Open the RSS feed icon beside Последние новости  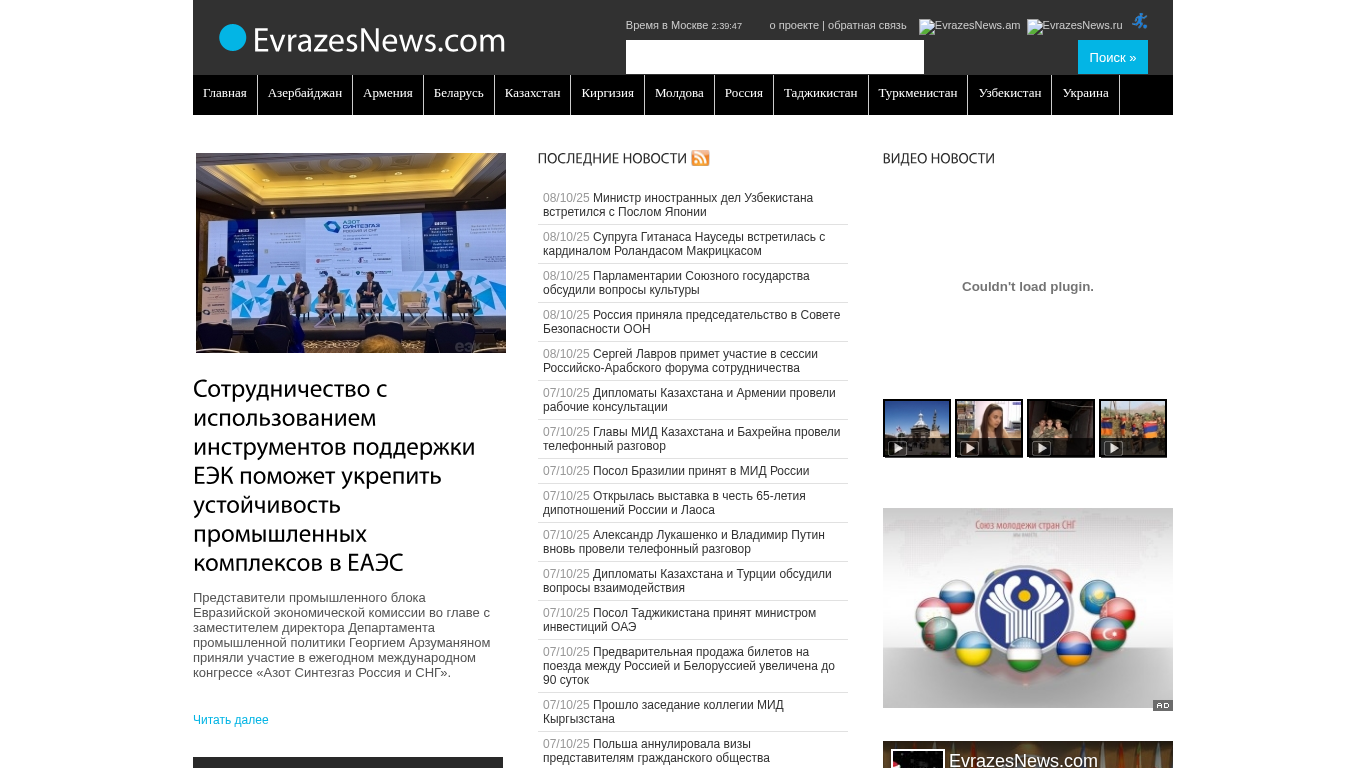coord(700,158)
